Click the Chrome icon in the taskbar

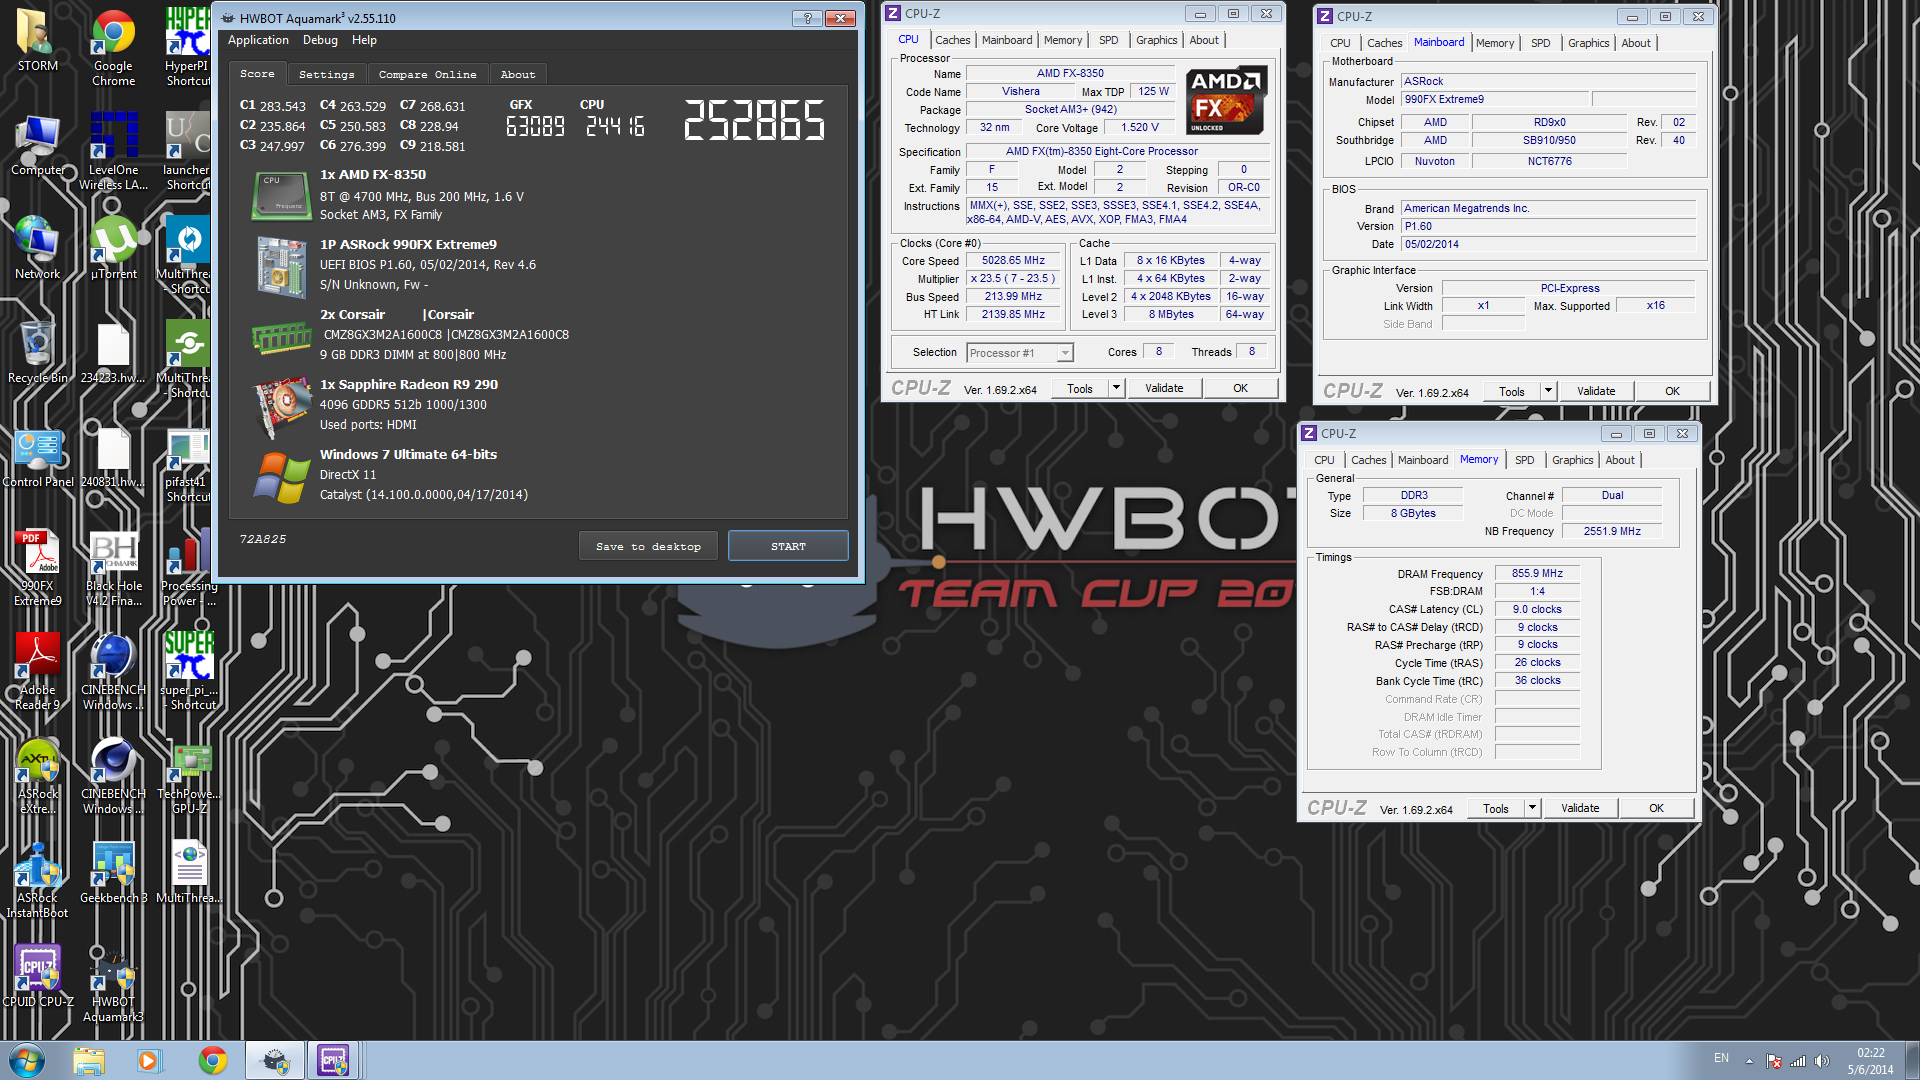pos(212,1060)
